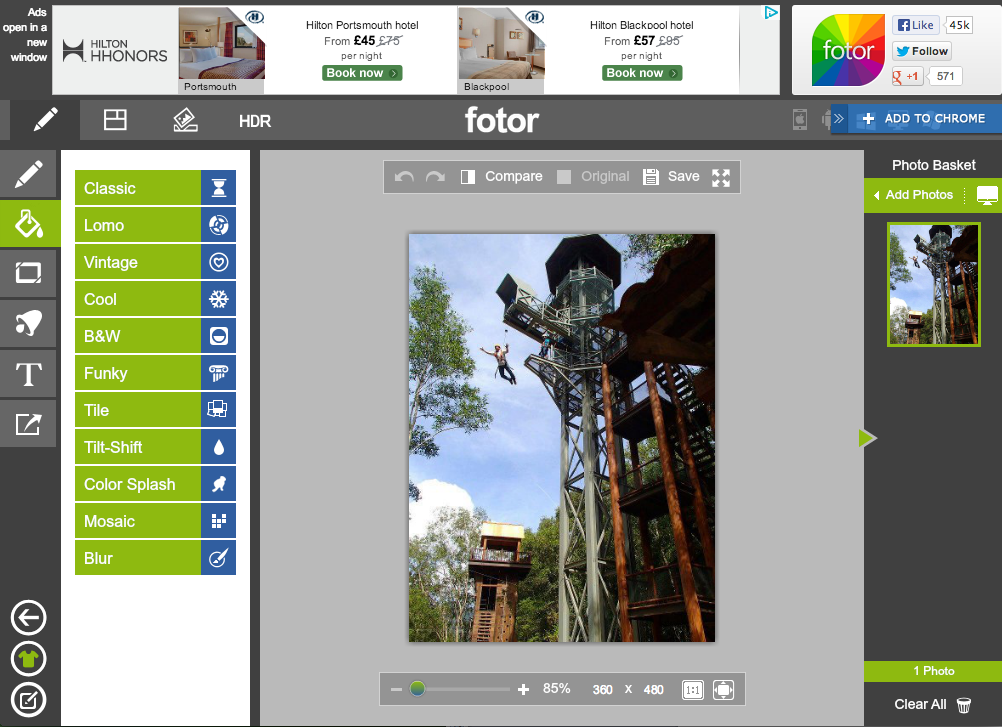Click the zoom slider handle
The width and height of the screenshot is (1002, 727).
417,689
